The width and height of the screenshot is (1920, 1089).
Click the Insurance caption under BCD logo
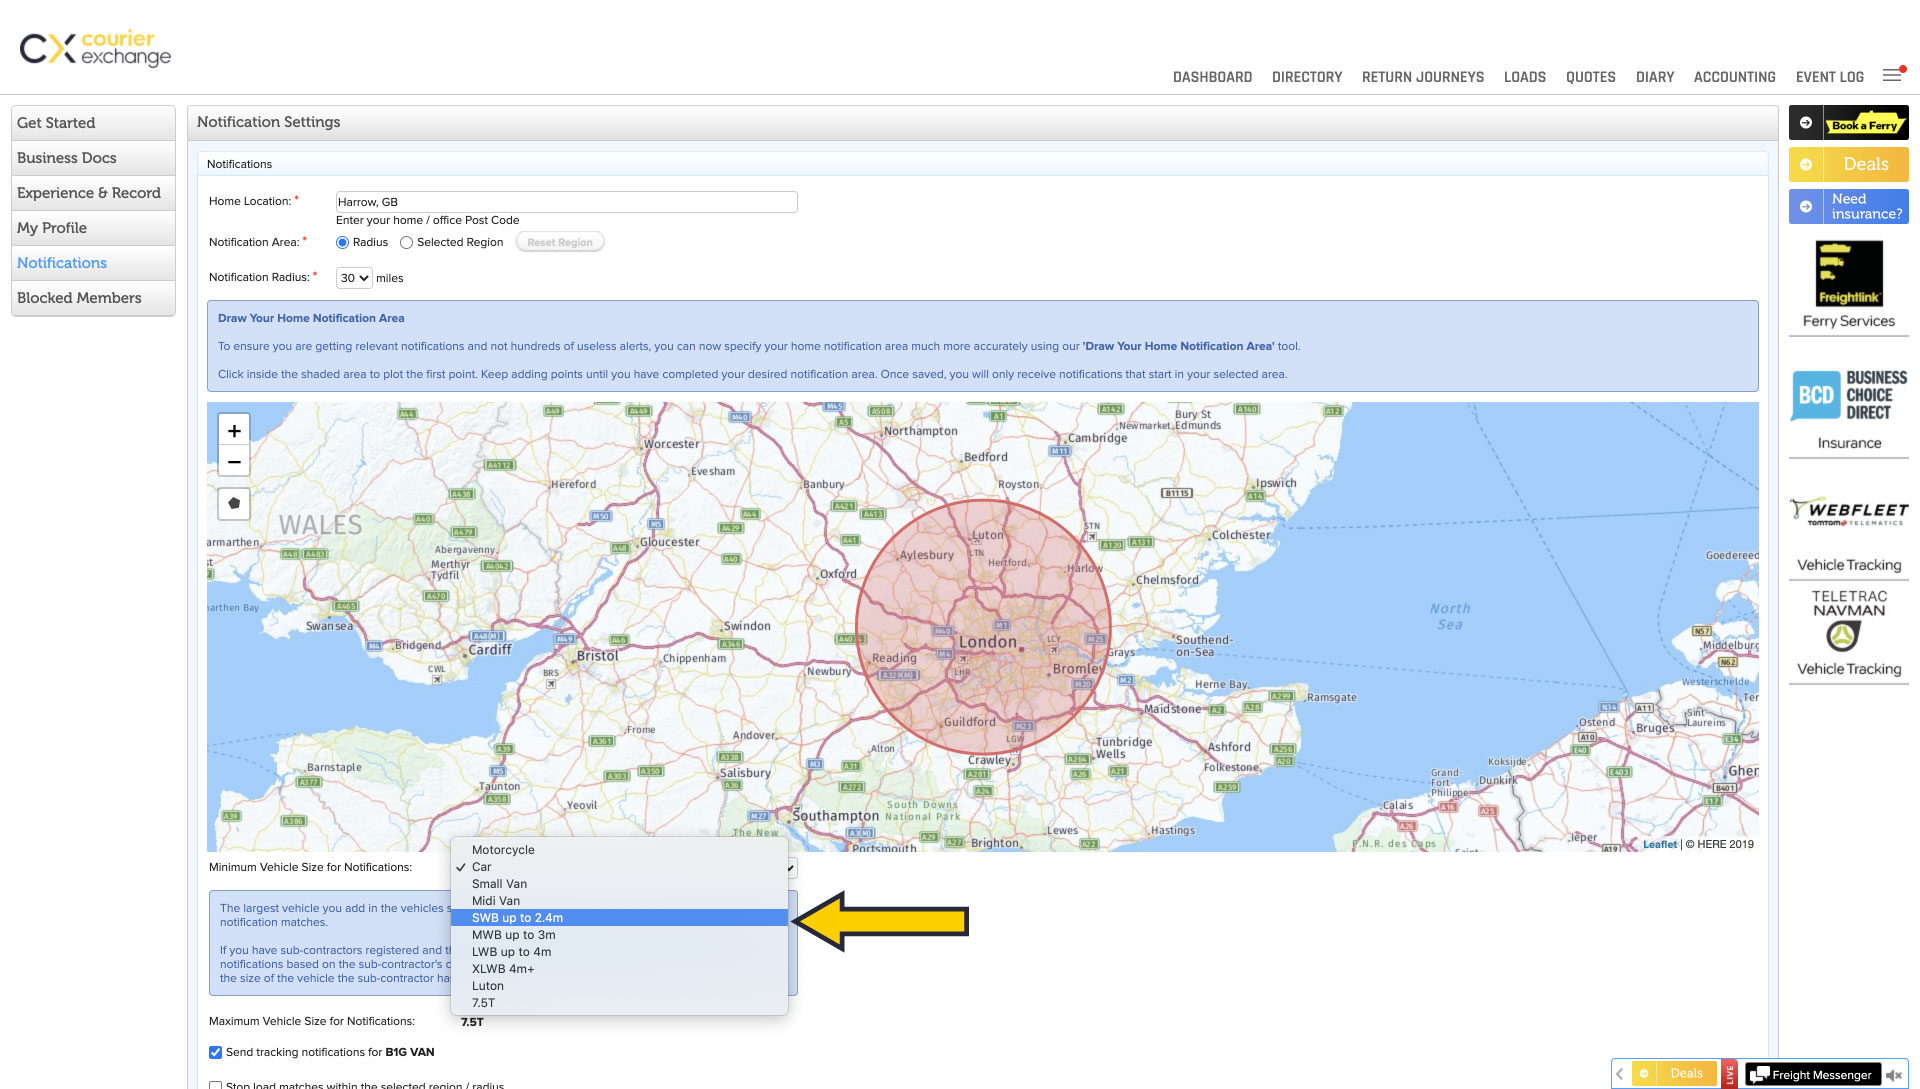pyautogui.click(x=1849, y=443)
